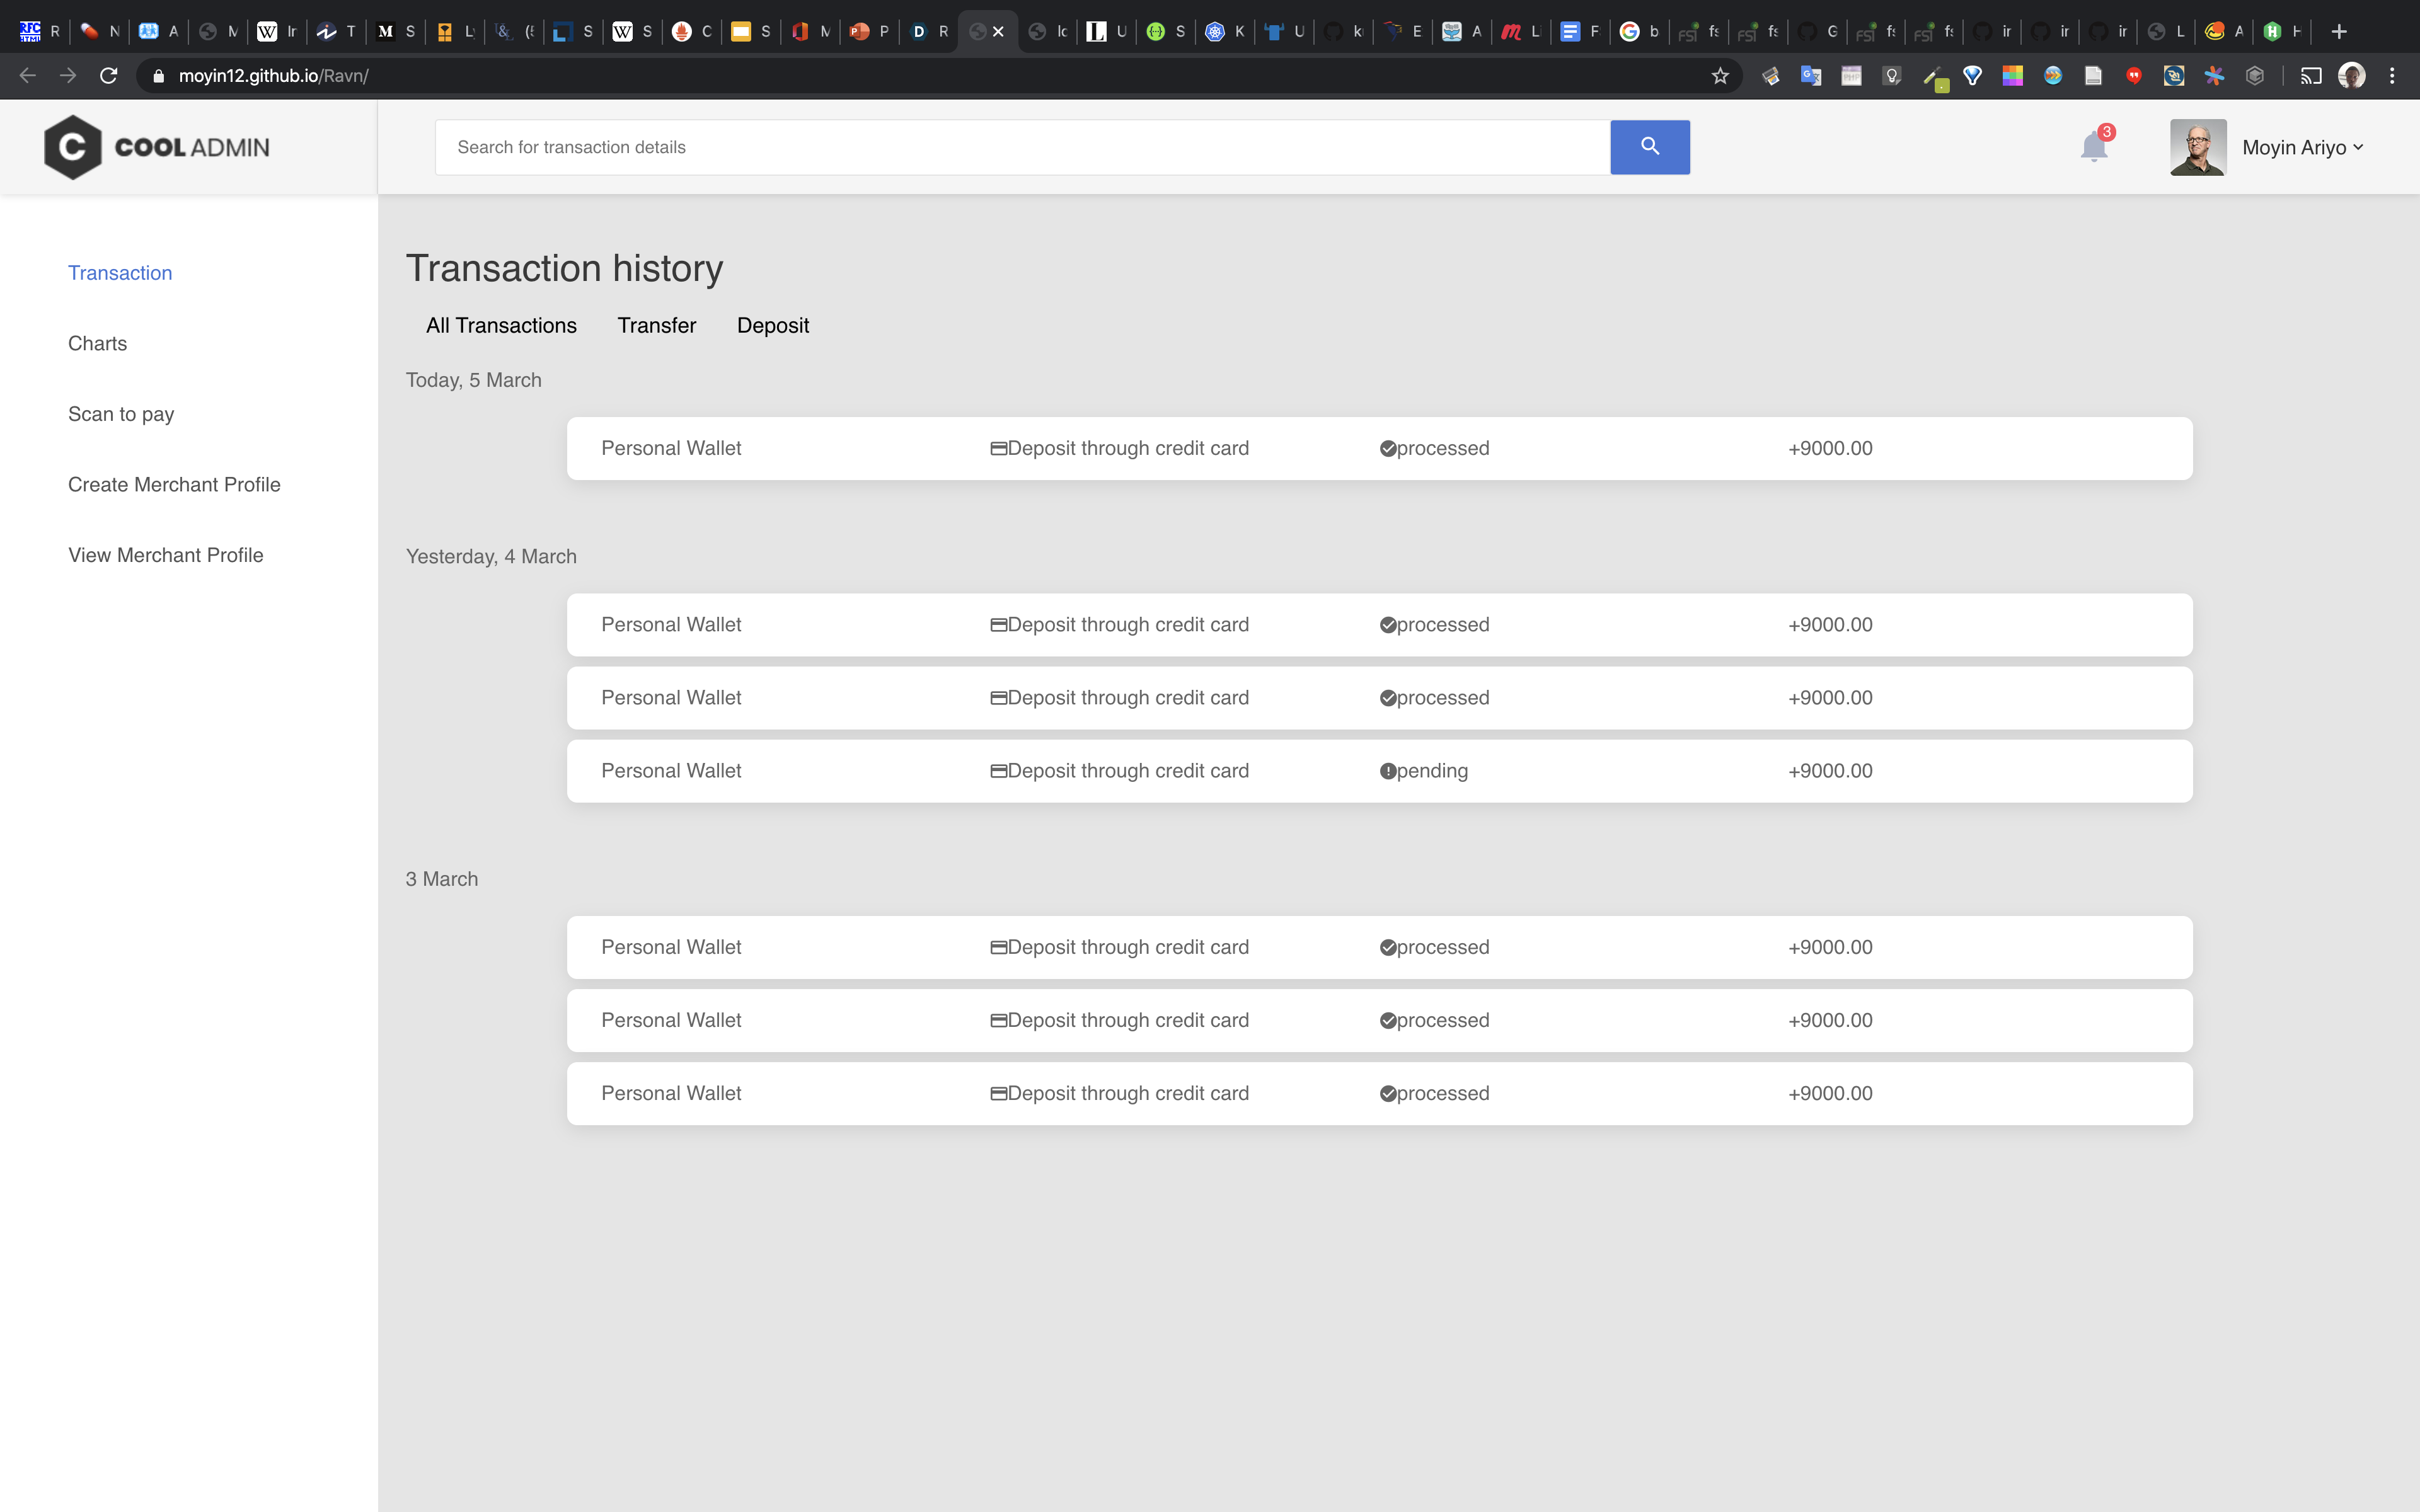This screenshot has height=1512, width=2420.
Task: Click the blue search magnifier button
Action: 1649,147
